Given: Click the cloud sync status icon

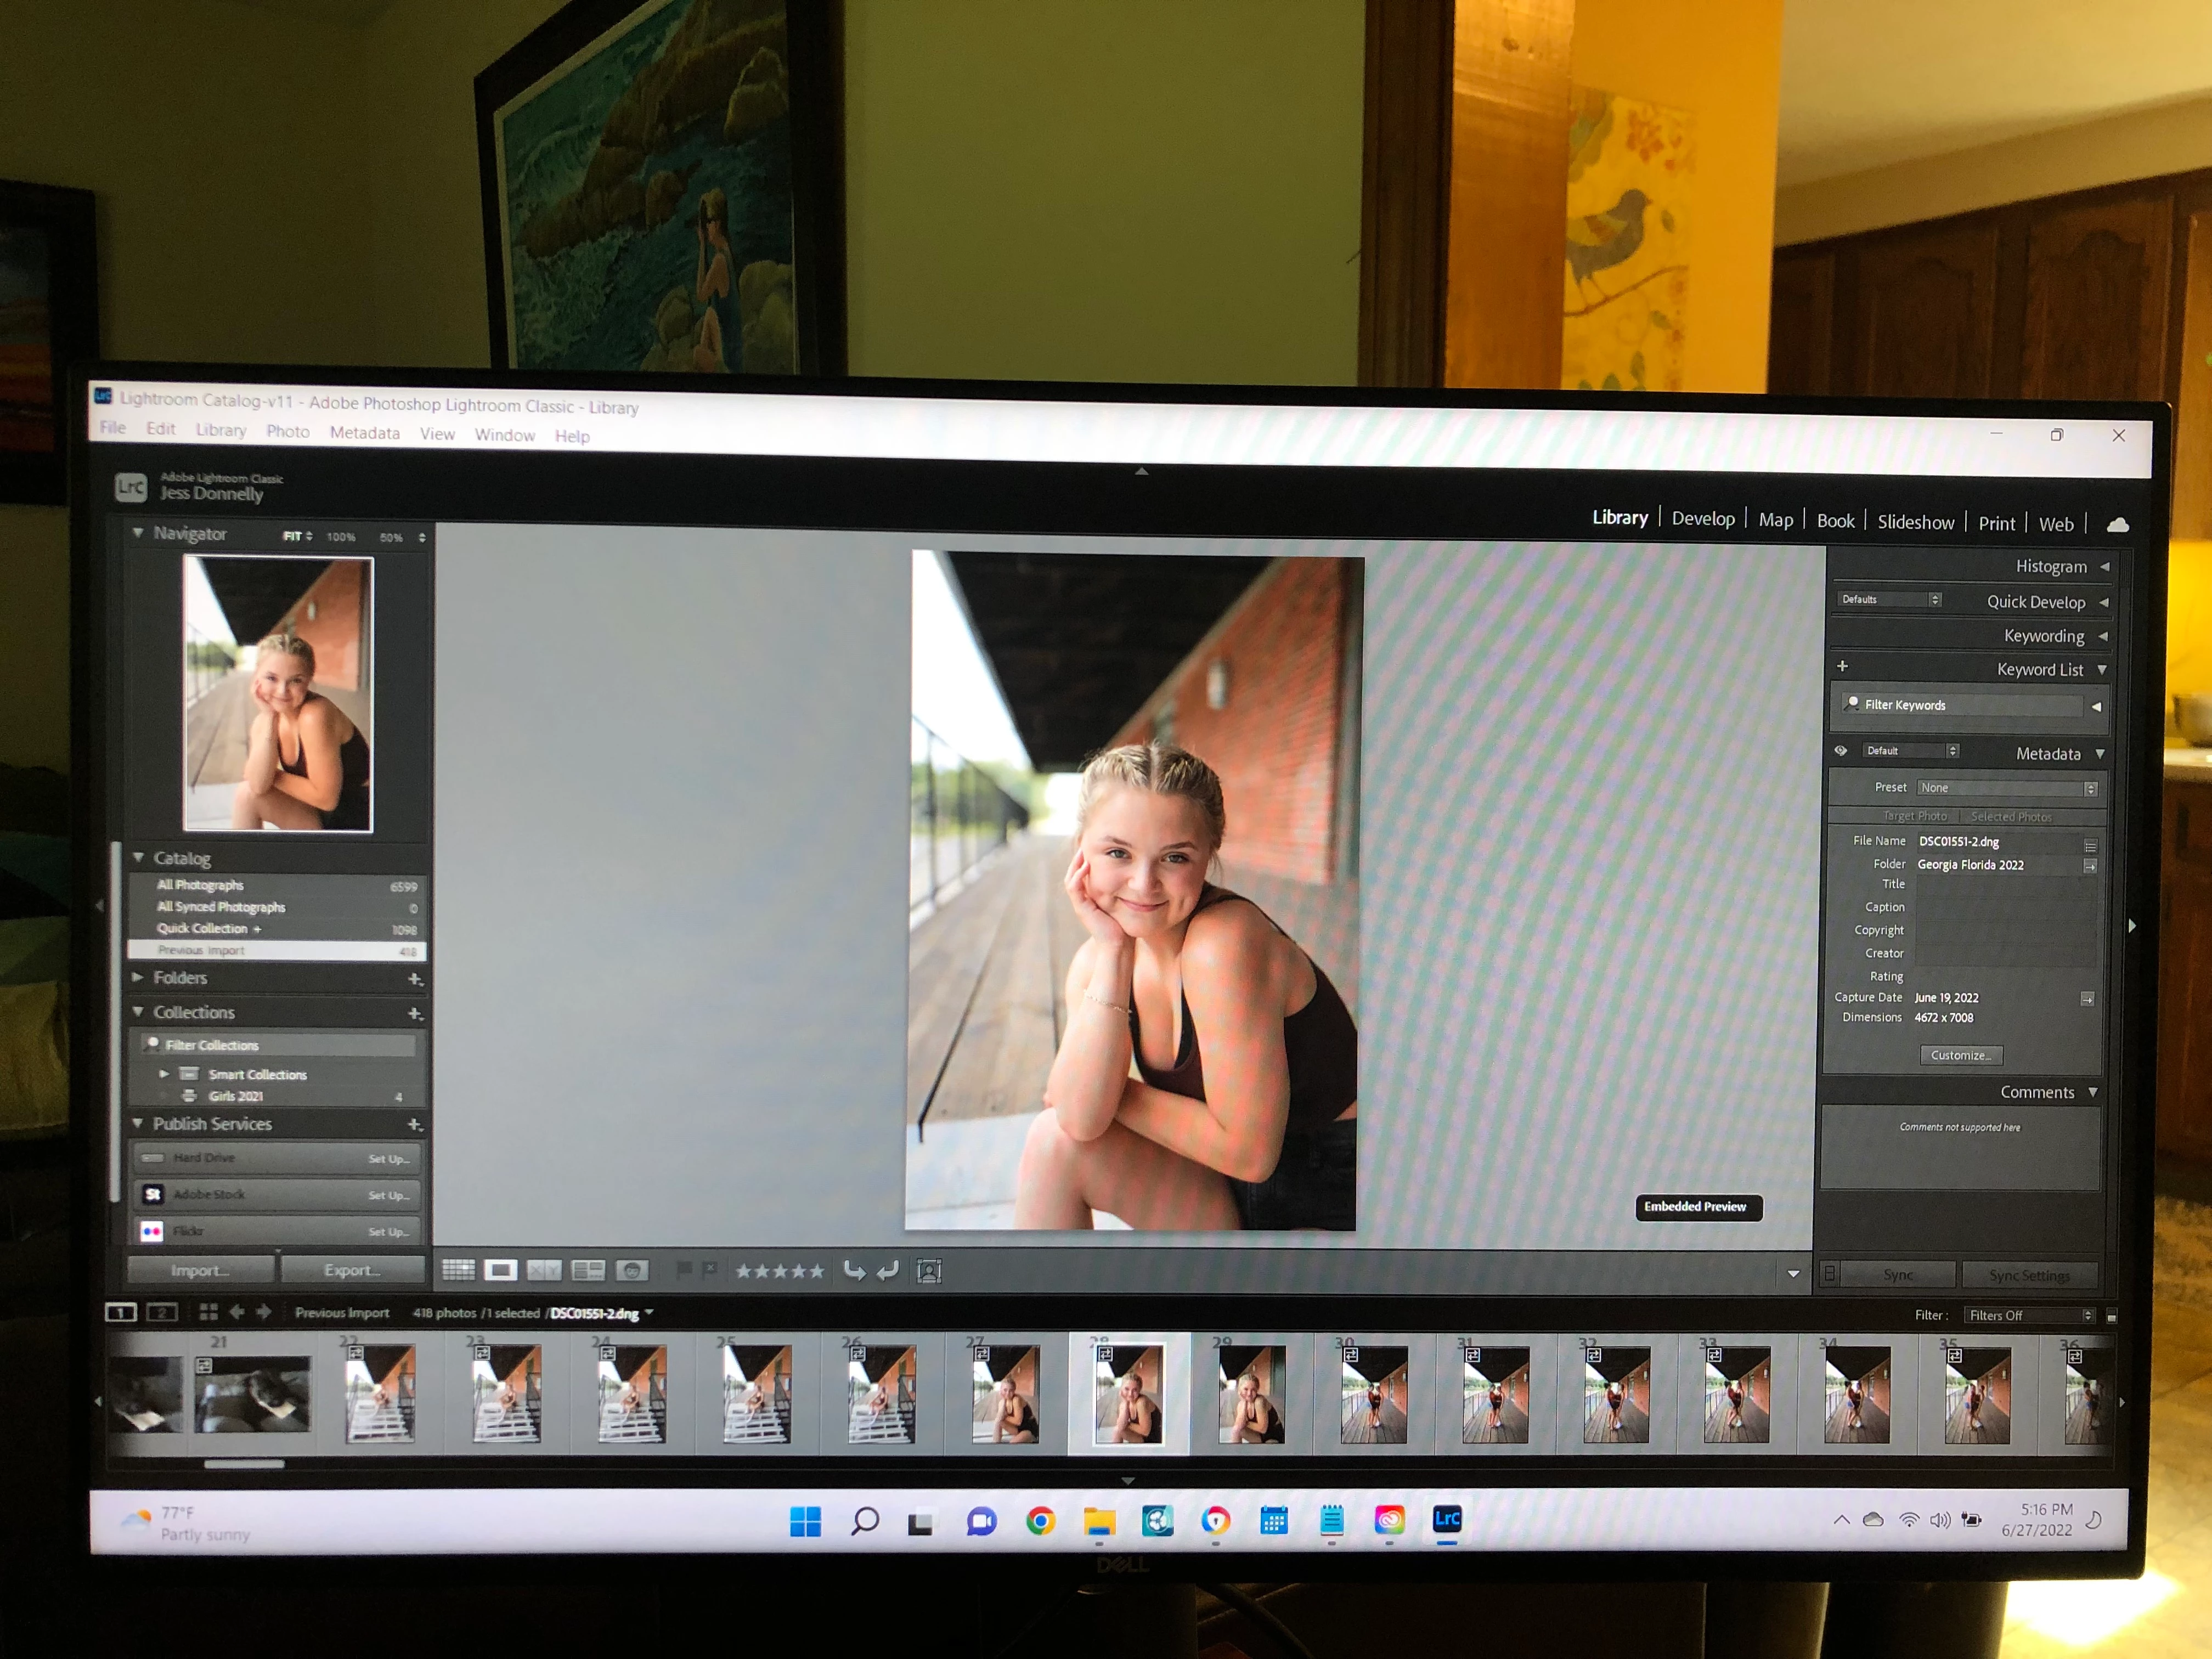Looking at the screenshot, I should tap(2117, 525).
